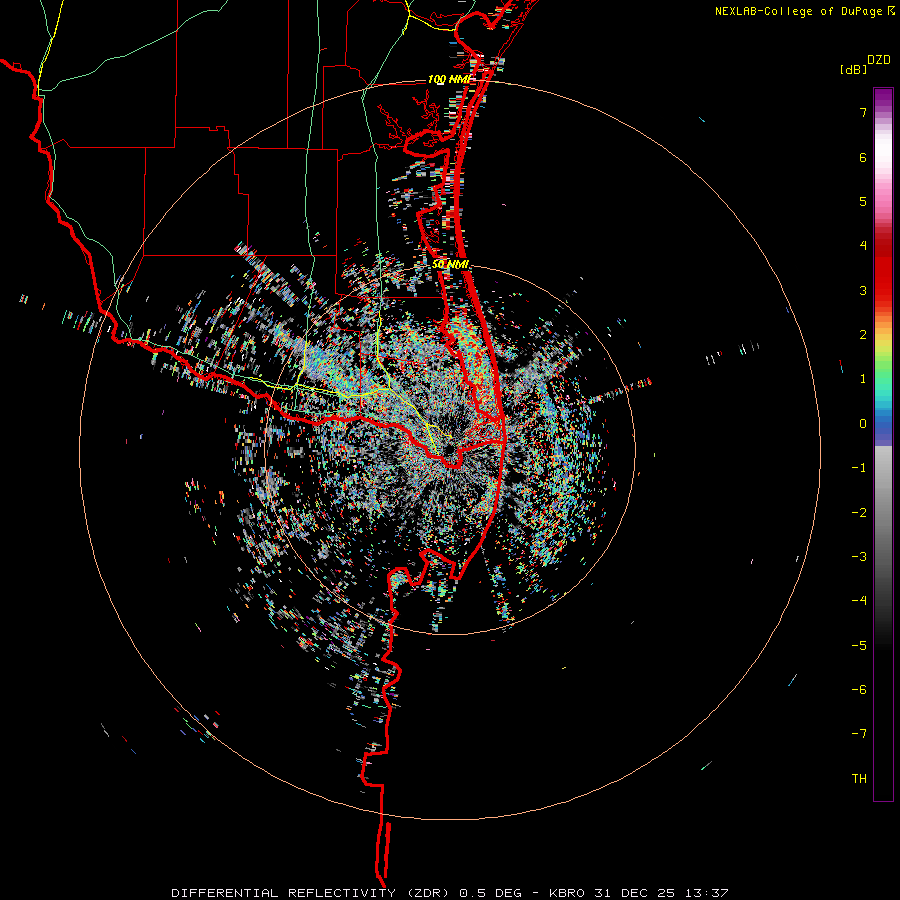Select the 0 value on the scale
This screenshot has height=900, width=900.
(863, 424)
